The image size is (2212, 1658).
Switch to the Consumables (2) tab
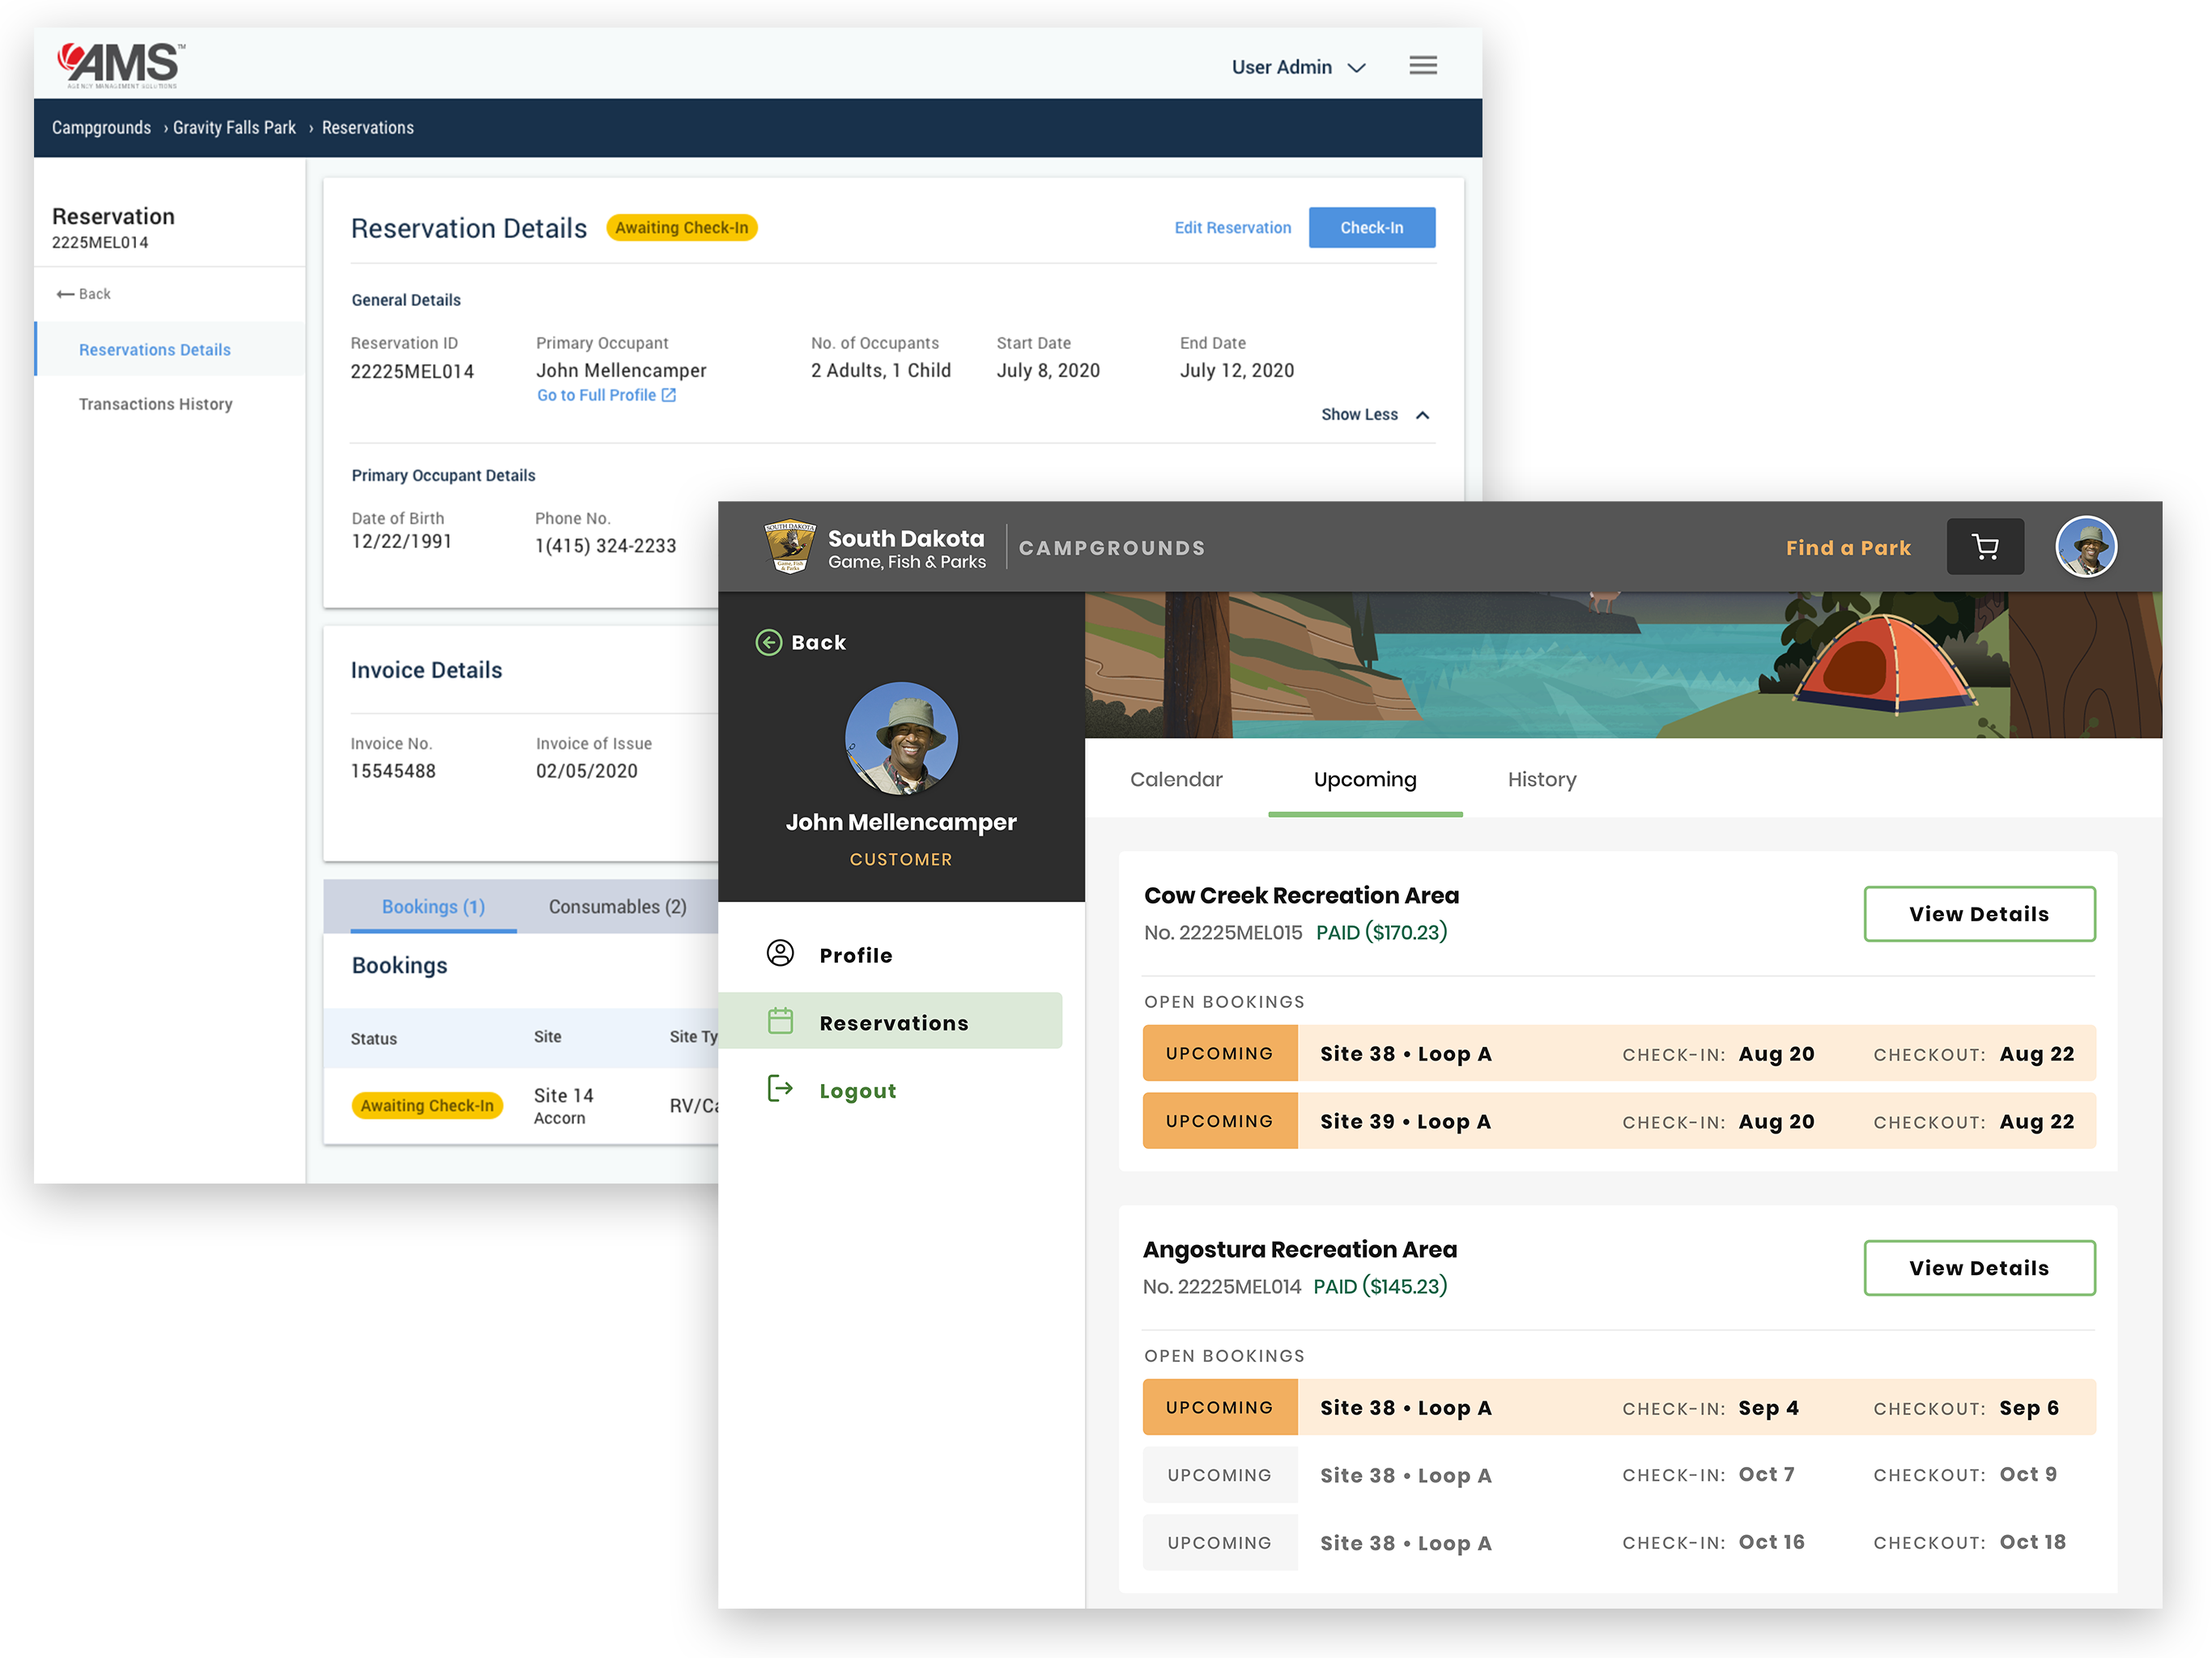coord(618,907)
